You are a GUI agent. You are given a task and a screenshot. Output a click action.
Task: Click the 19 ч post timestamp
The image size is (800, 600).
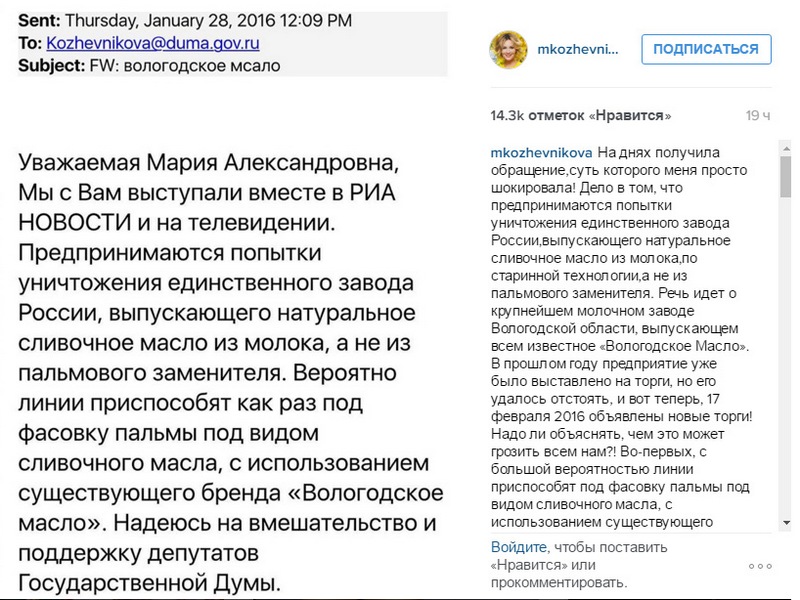(x=758, y=115)
